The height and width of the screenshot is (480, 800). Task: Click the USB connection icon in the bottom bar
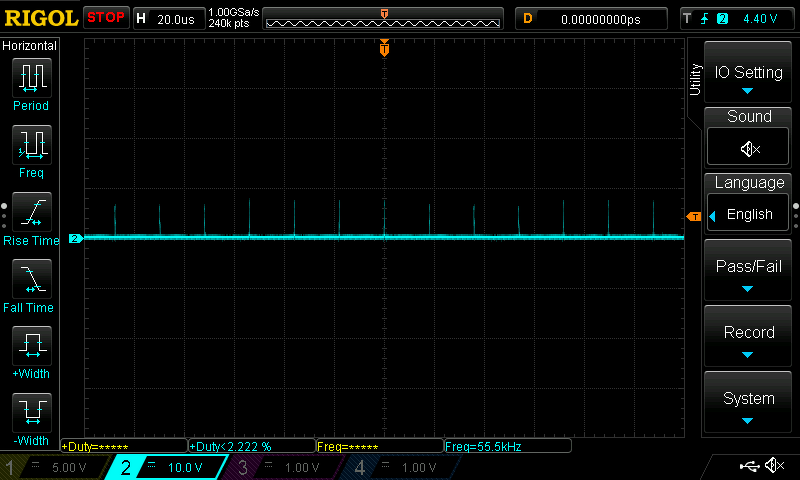coord(749,466)
